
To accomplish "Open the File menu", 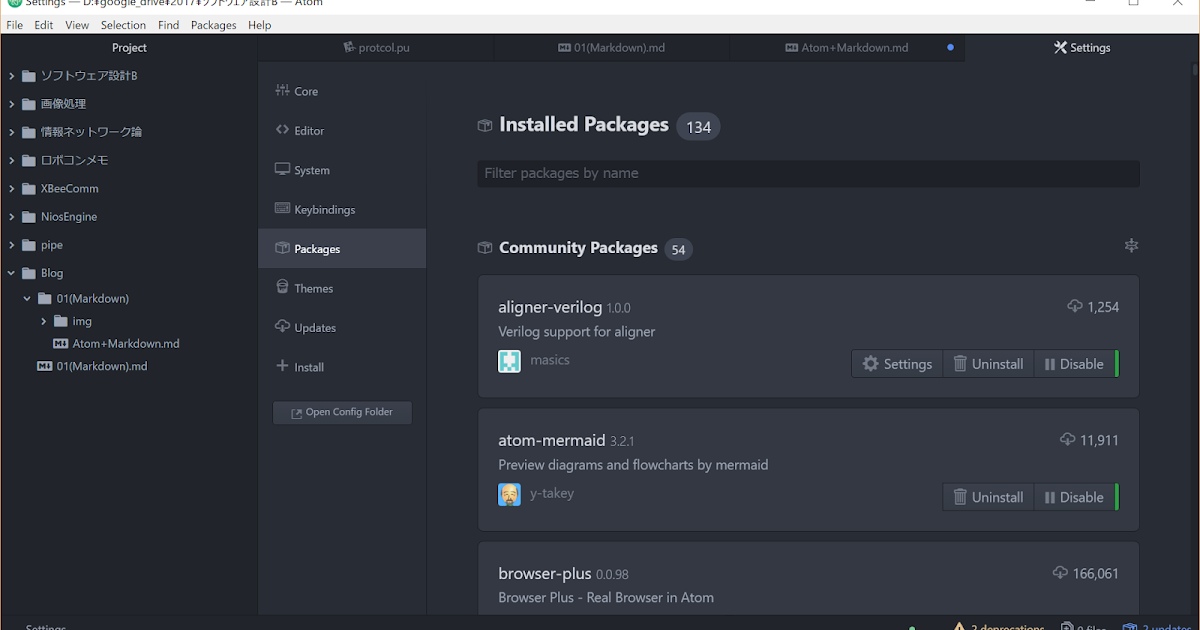I will pyautogui.click(x=14, y=25).
